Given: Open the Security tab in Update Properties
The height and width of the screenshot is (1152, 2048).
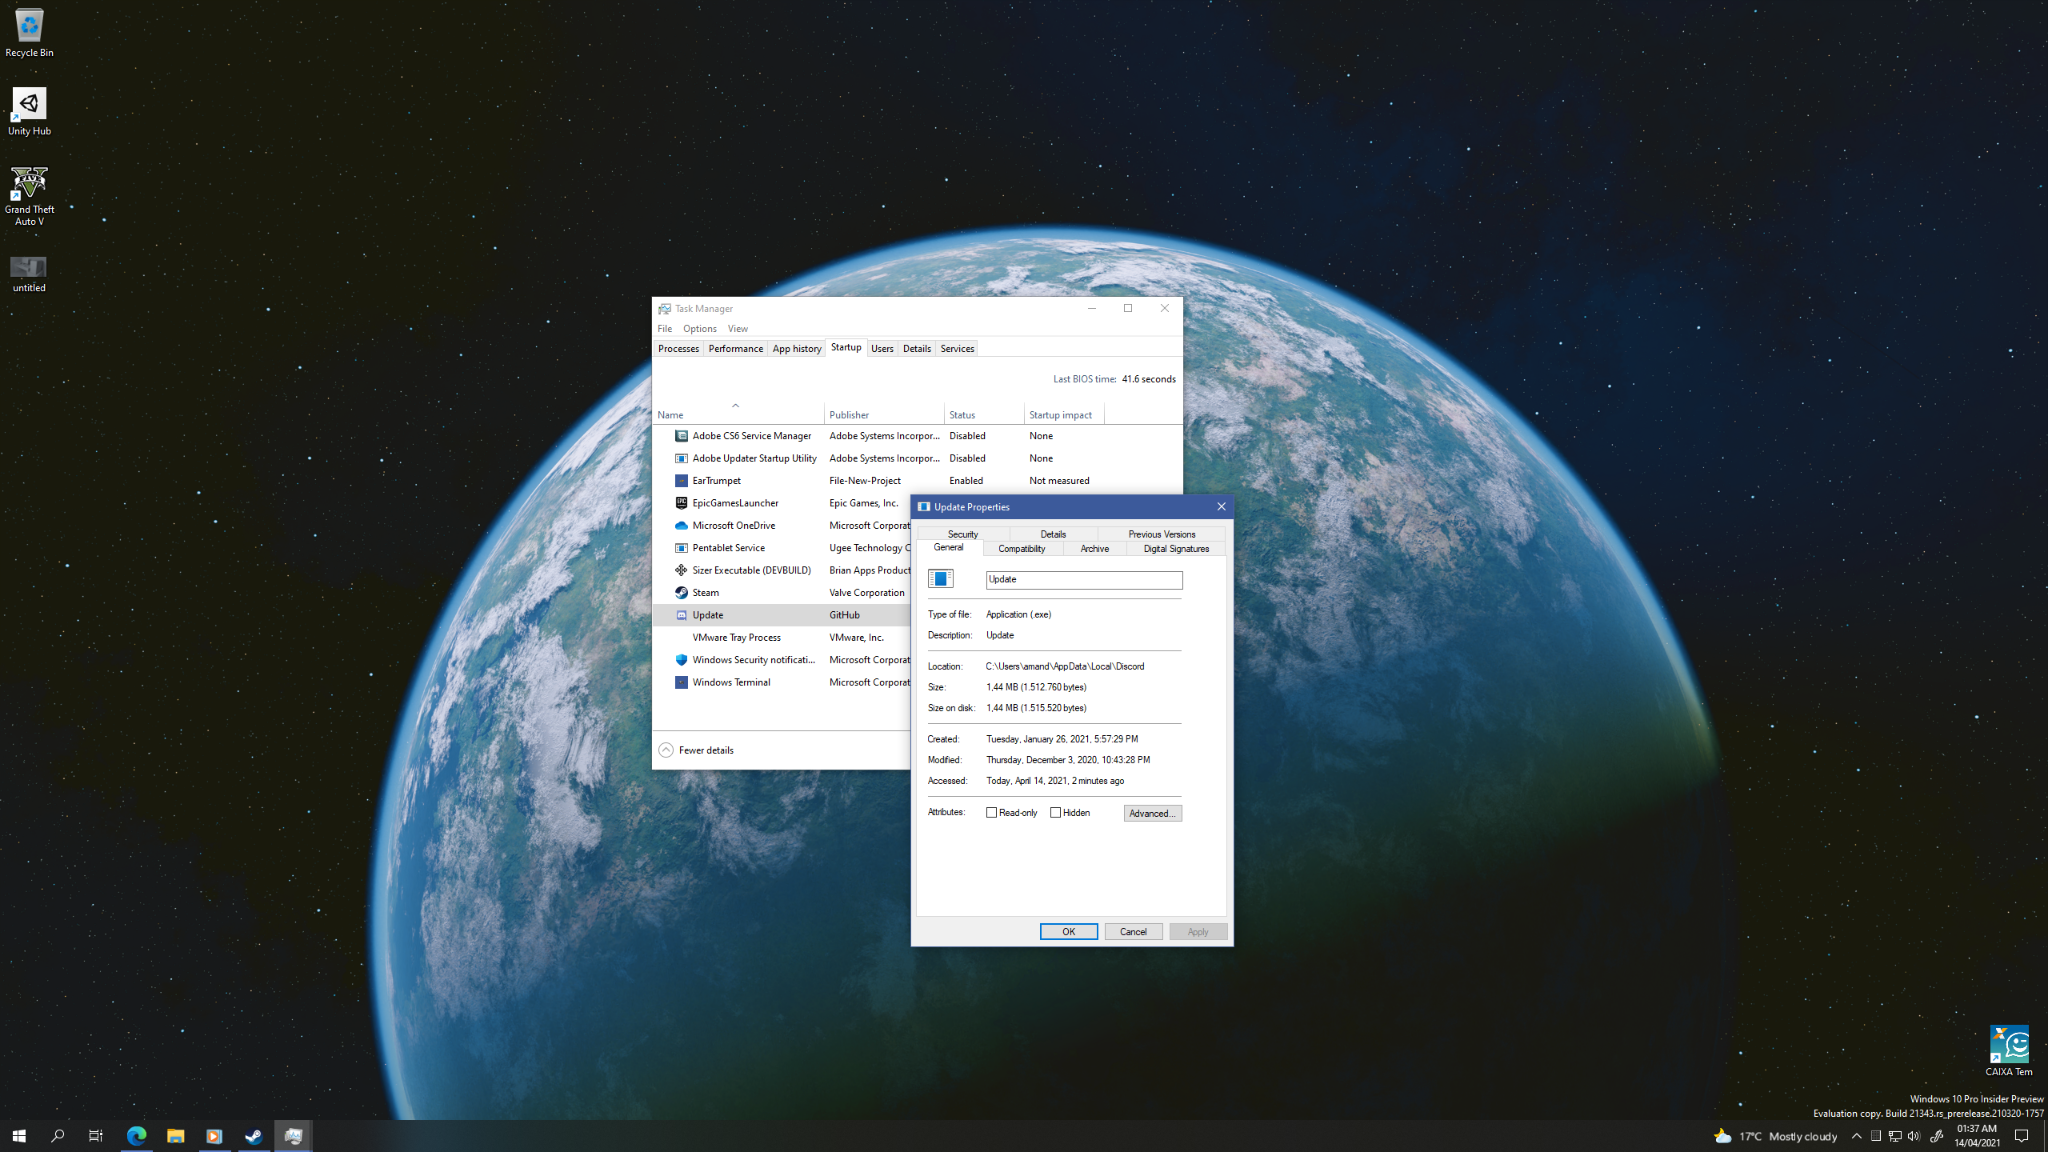Looking at the screenshot, I should tap(963, 534).
